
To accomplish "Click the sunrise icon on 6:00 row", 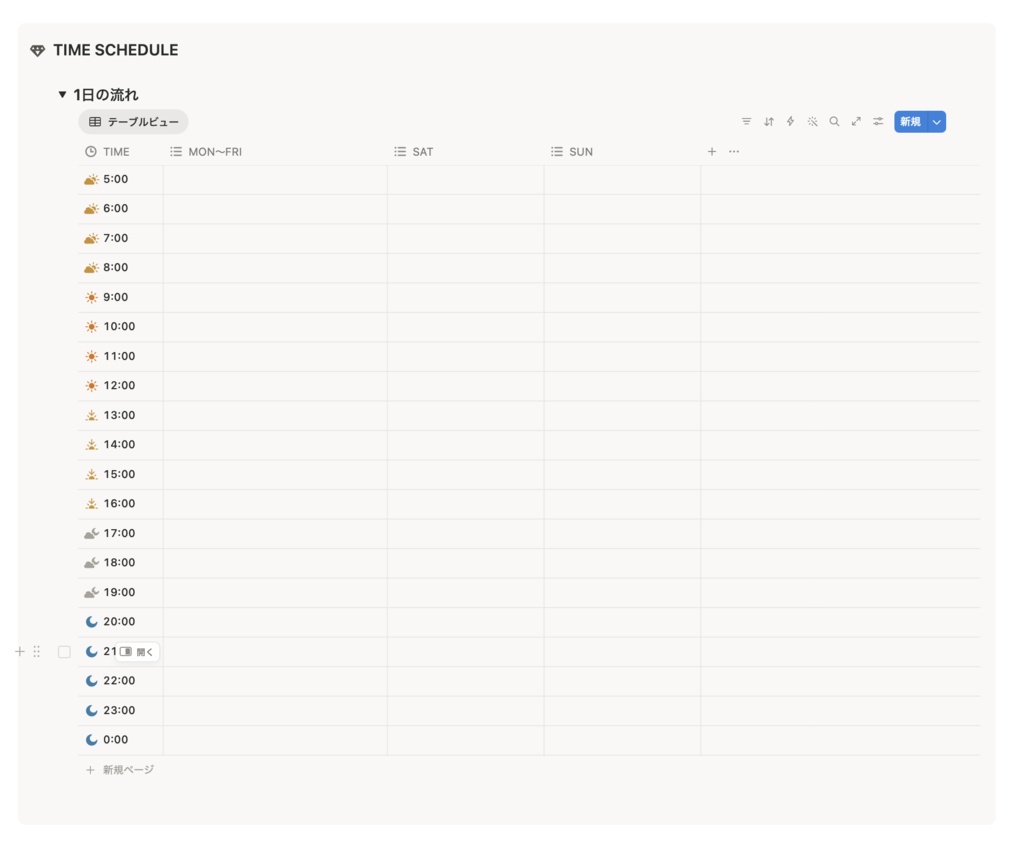I will click(x=91, y=208).
